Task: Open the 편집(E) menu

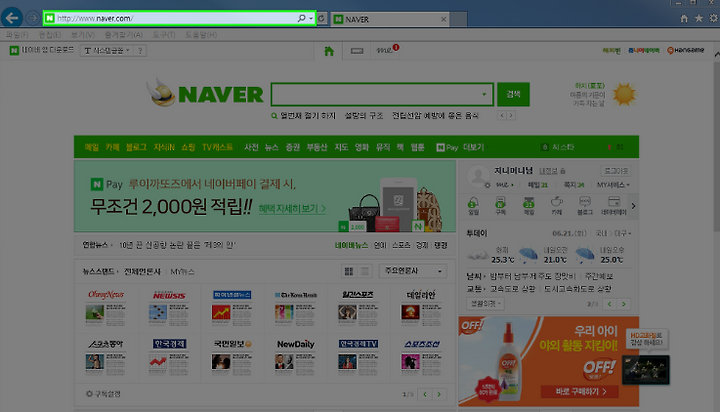Action: click(x=50, y=35)
